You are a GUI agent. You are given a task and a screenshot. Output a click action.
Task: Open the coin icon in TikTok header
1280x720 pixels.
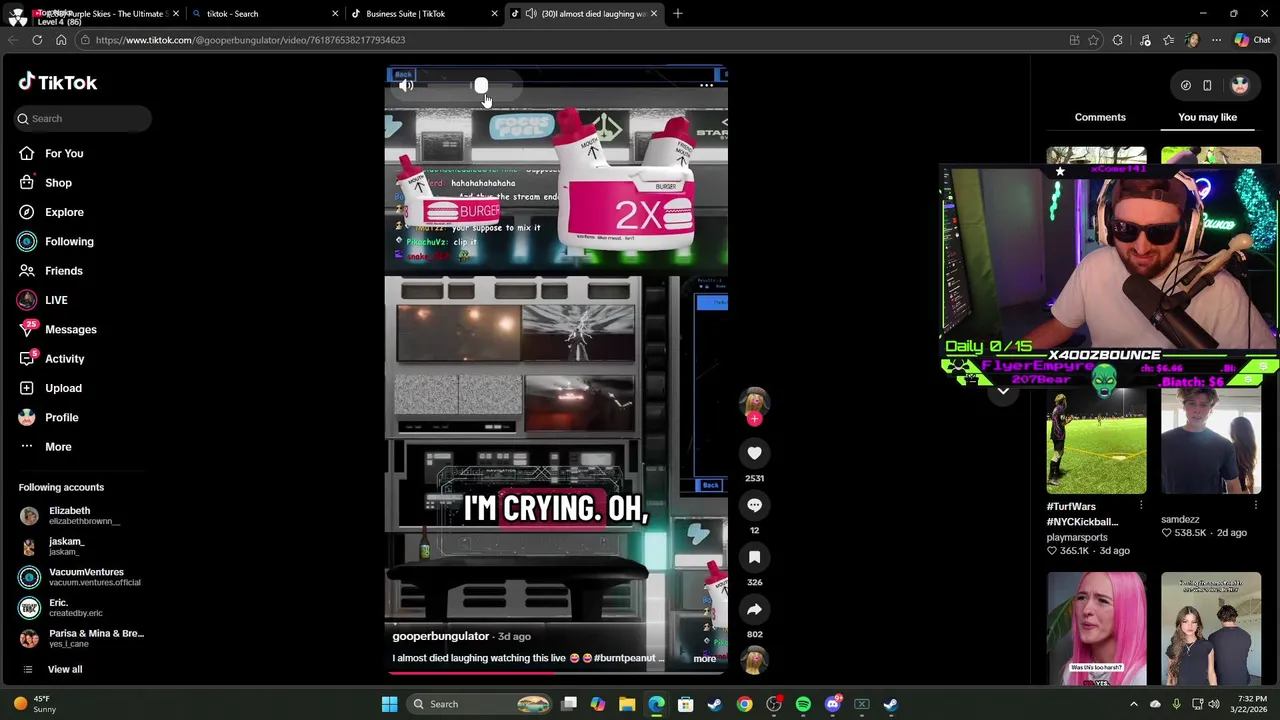(1185, 86)
